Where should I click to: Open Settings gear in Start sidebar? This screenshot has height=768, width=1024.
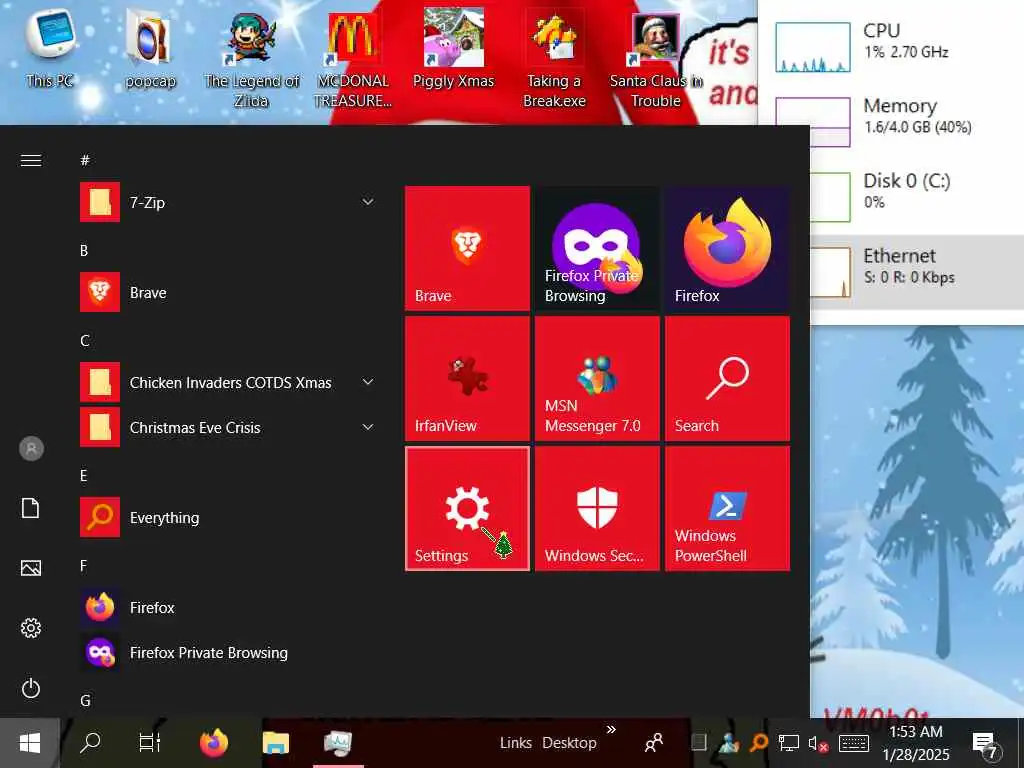click(31, 628)
